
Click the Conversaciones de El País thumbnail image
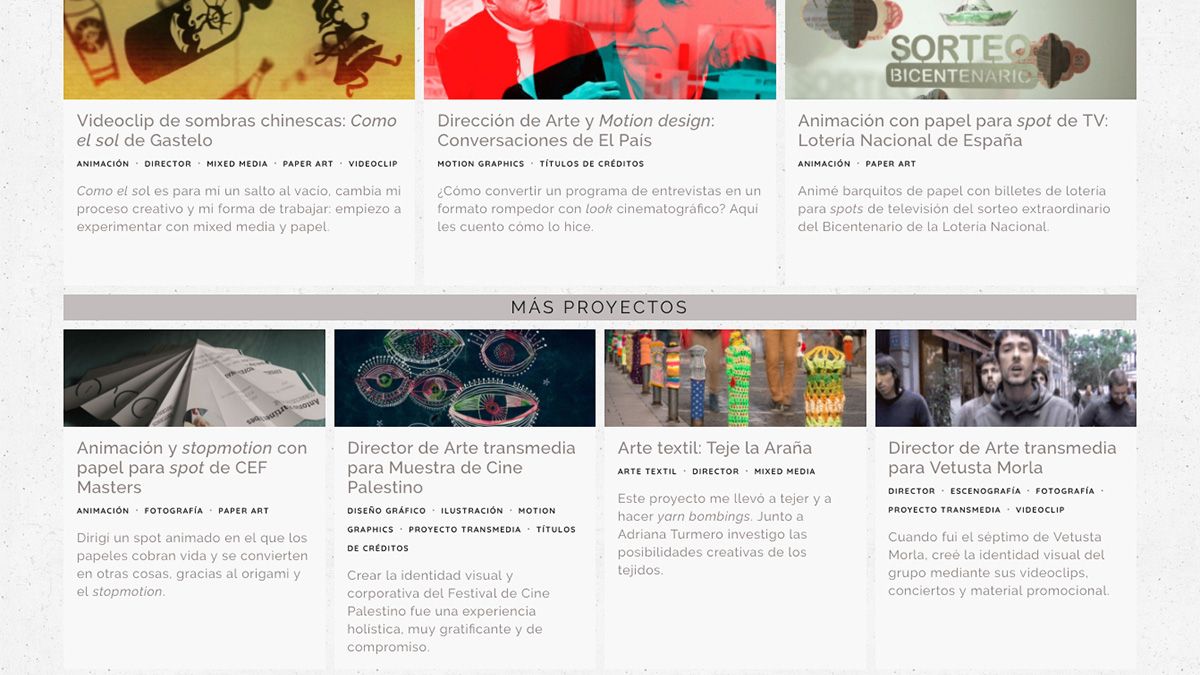[x=599, y=49]
